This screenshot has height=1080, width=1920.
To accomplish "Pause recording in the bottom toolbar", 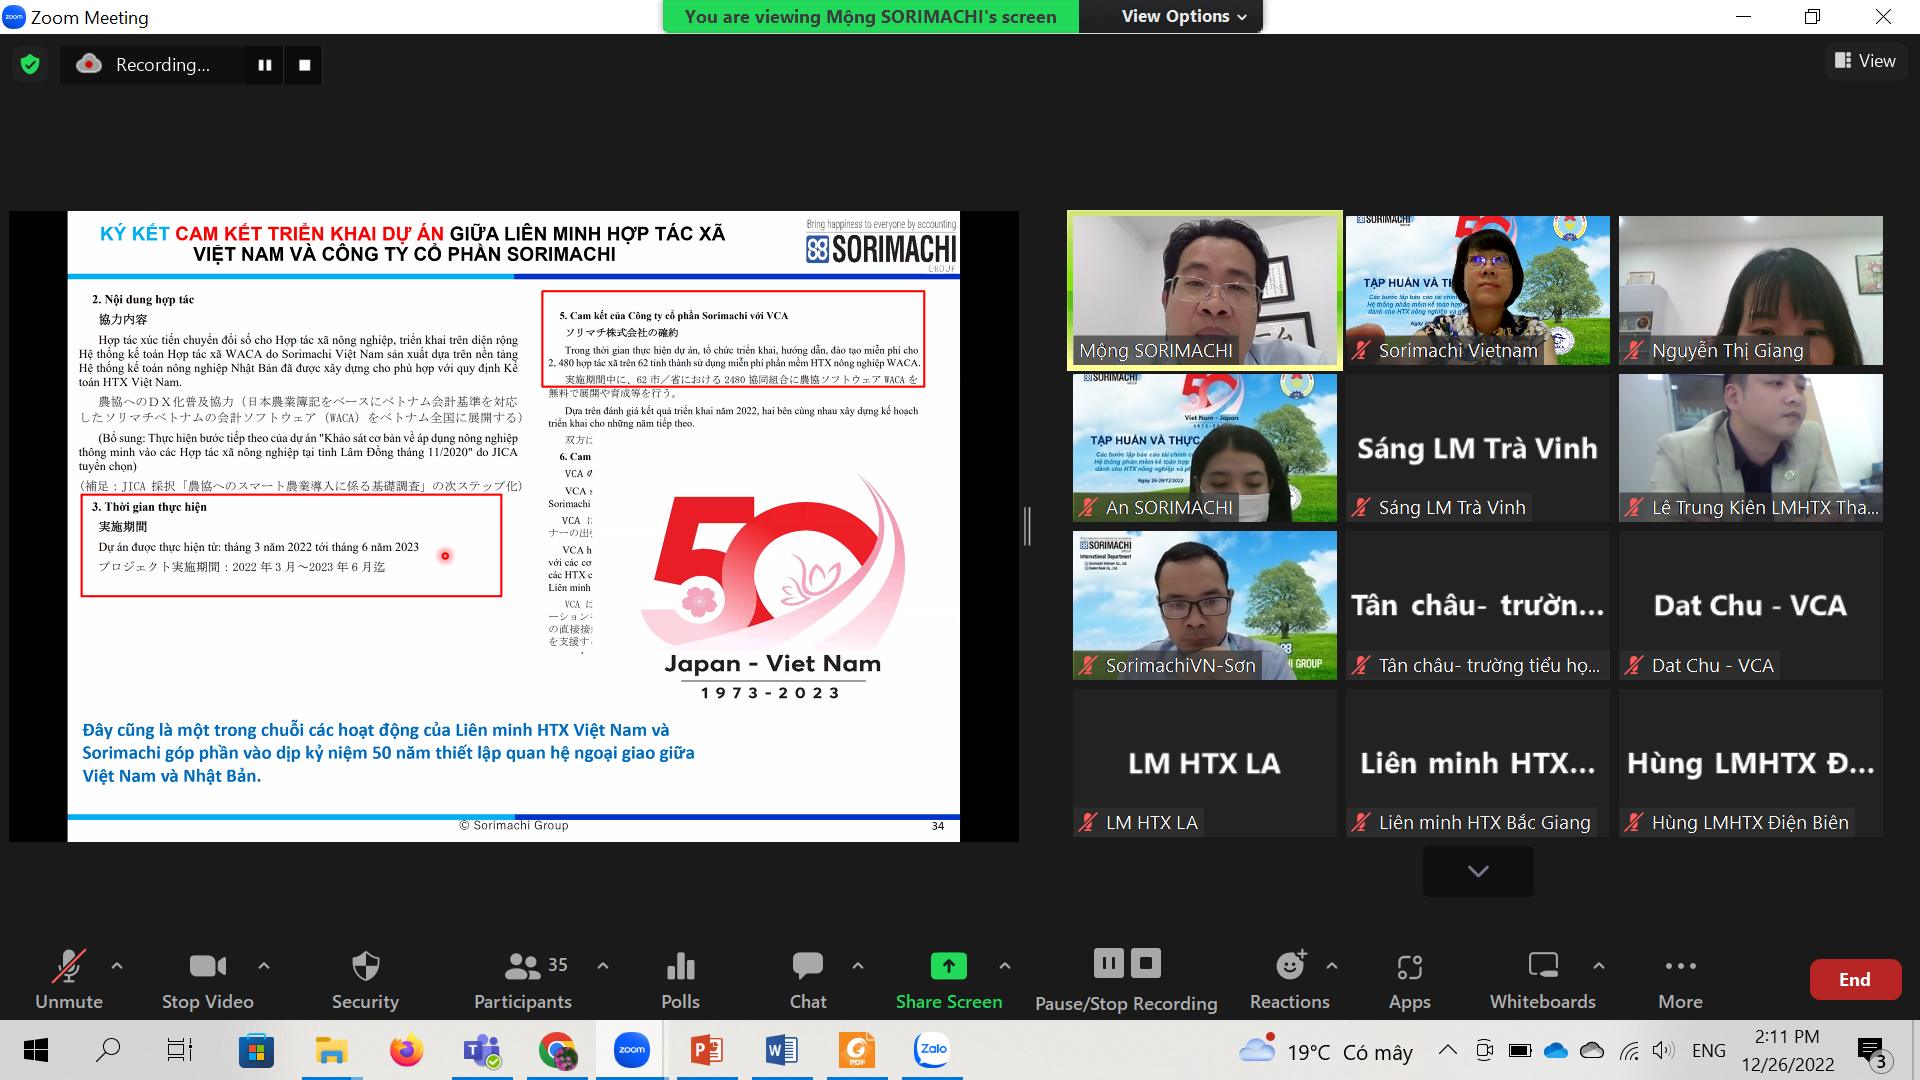I will pos(1109,963).
